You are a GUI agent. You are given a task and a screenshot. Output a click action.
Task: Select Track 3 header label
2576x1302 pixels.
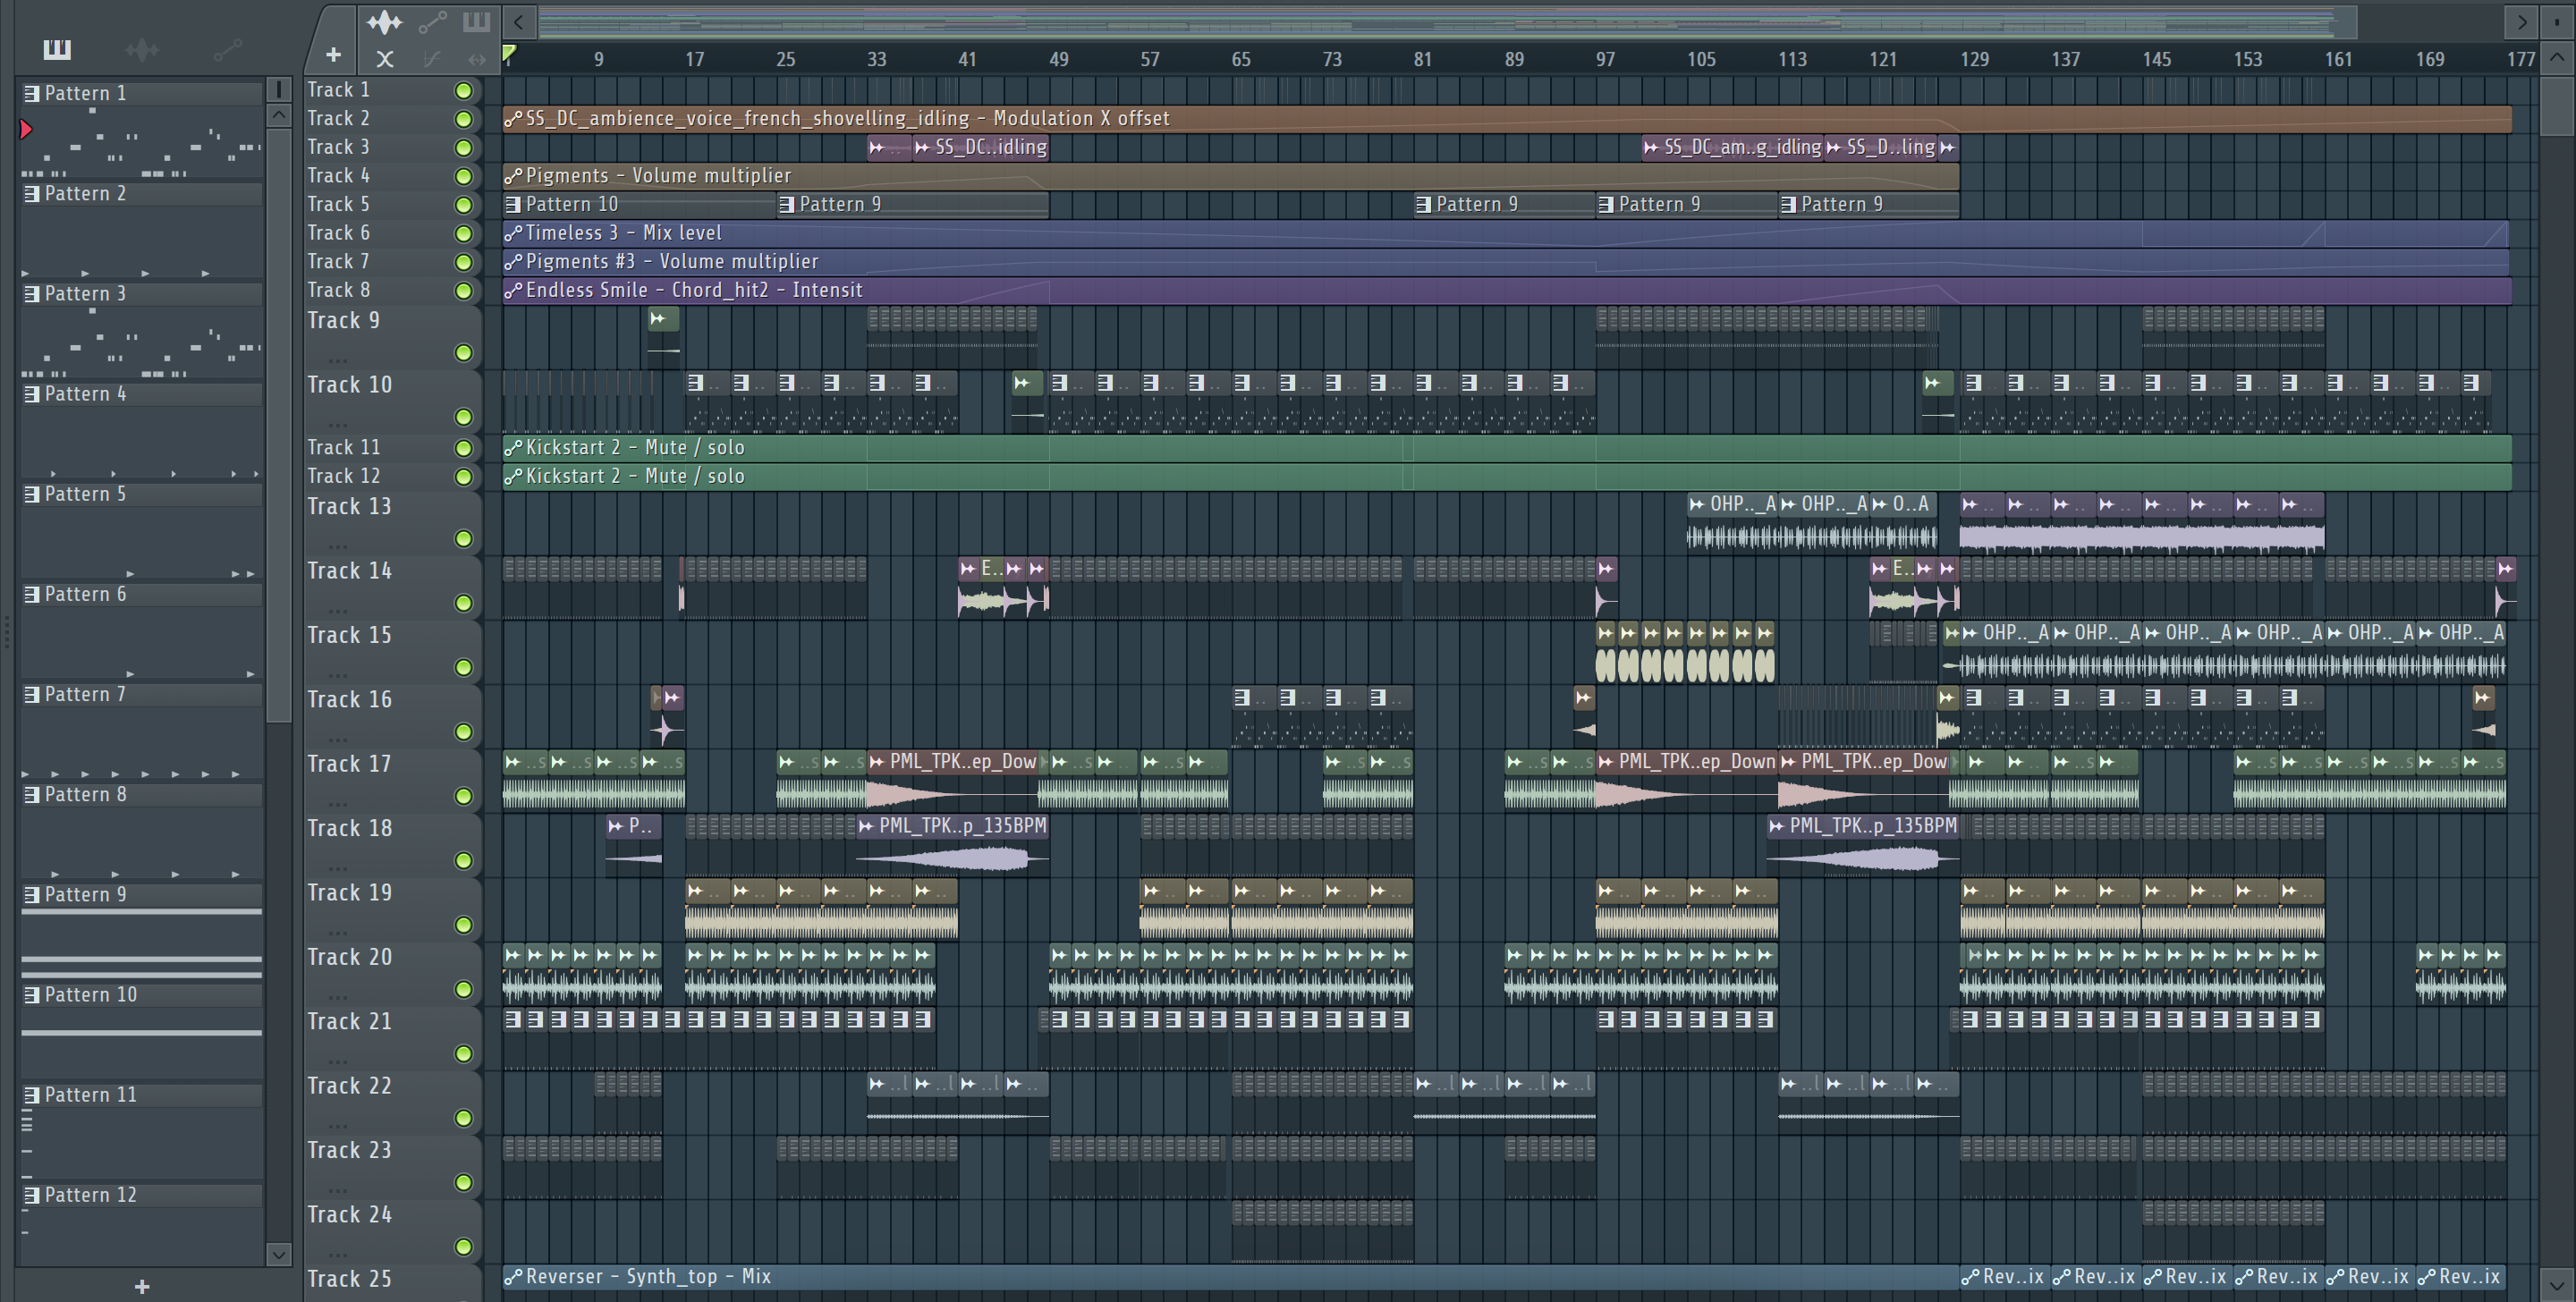(338, 147)
